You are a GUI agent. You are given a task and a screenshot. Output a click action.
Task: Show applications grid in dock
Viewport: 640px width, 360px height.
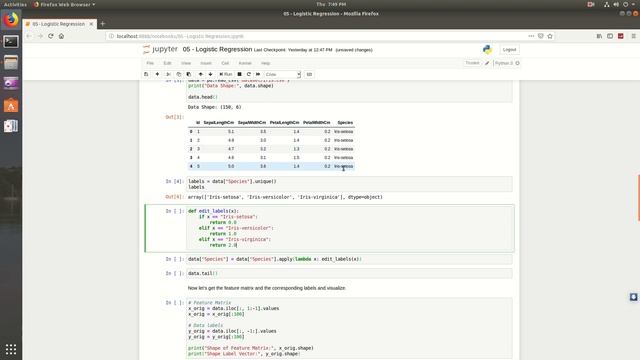tap(11, 349)
